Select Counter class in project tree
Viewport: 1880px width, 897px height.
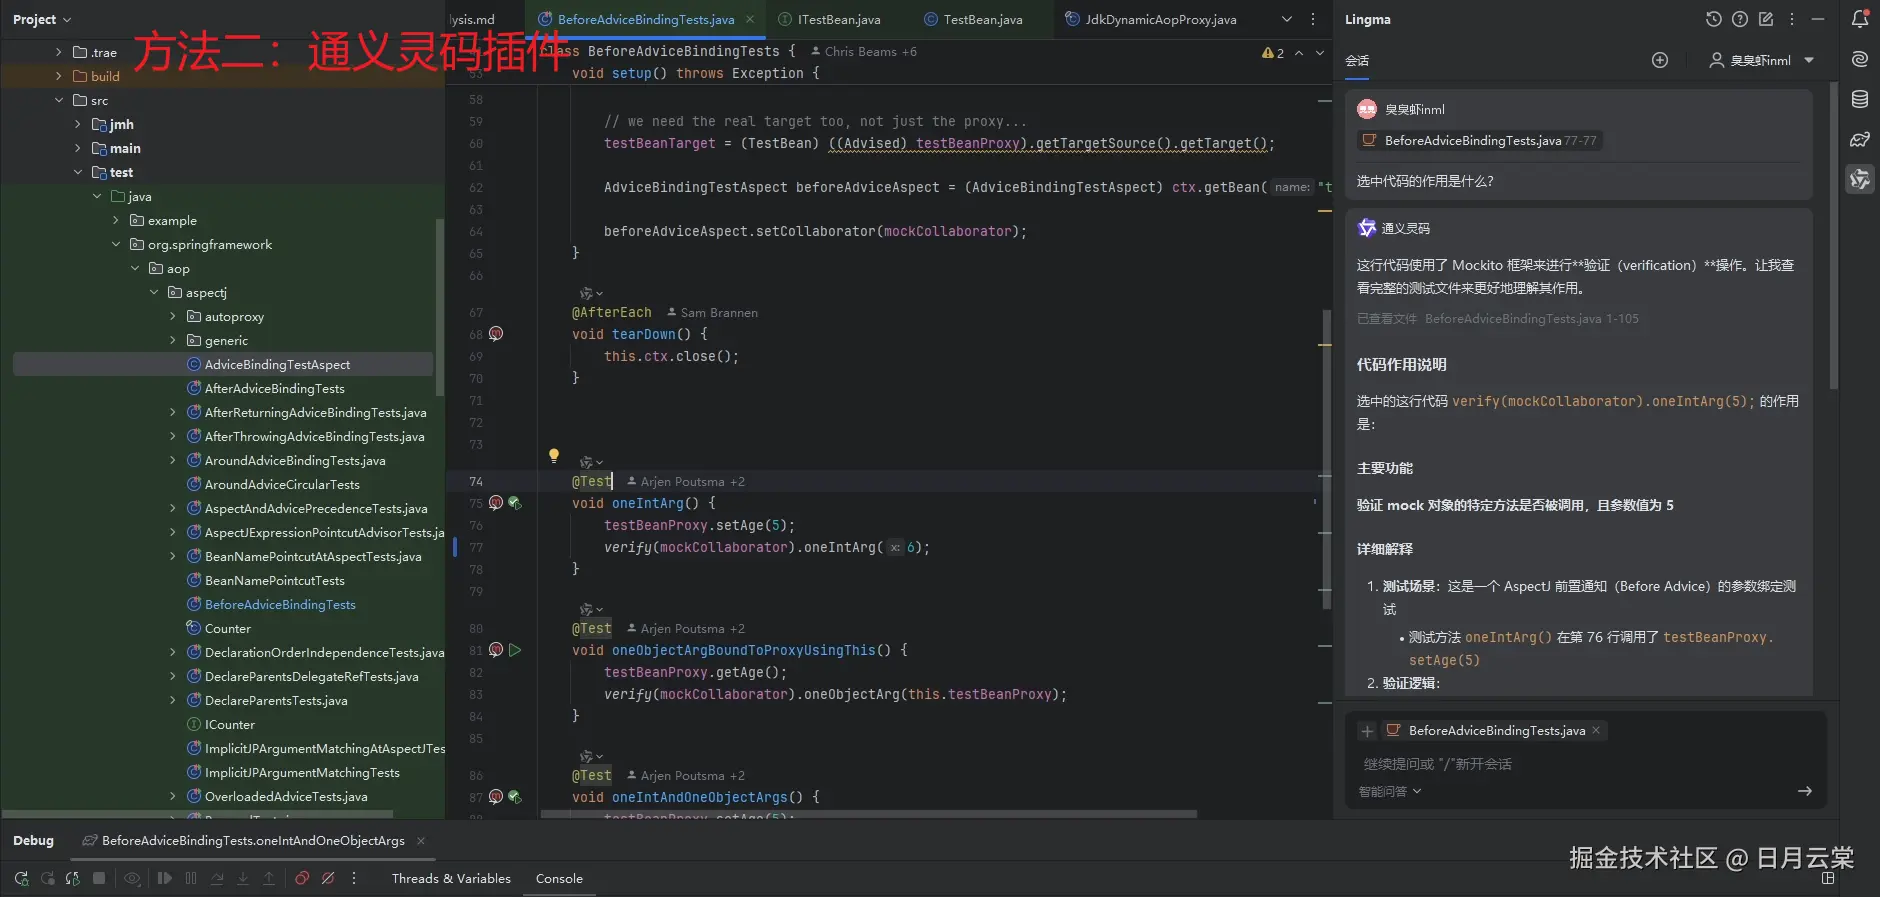227,628
